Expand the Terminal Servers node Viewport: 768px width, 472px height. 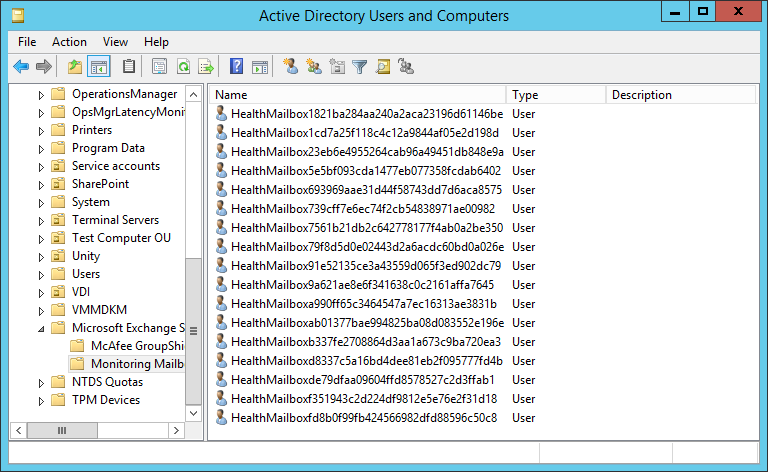pyautogui.click(x=41, y=221)
